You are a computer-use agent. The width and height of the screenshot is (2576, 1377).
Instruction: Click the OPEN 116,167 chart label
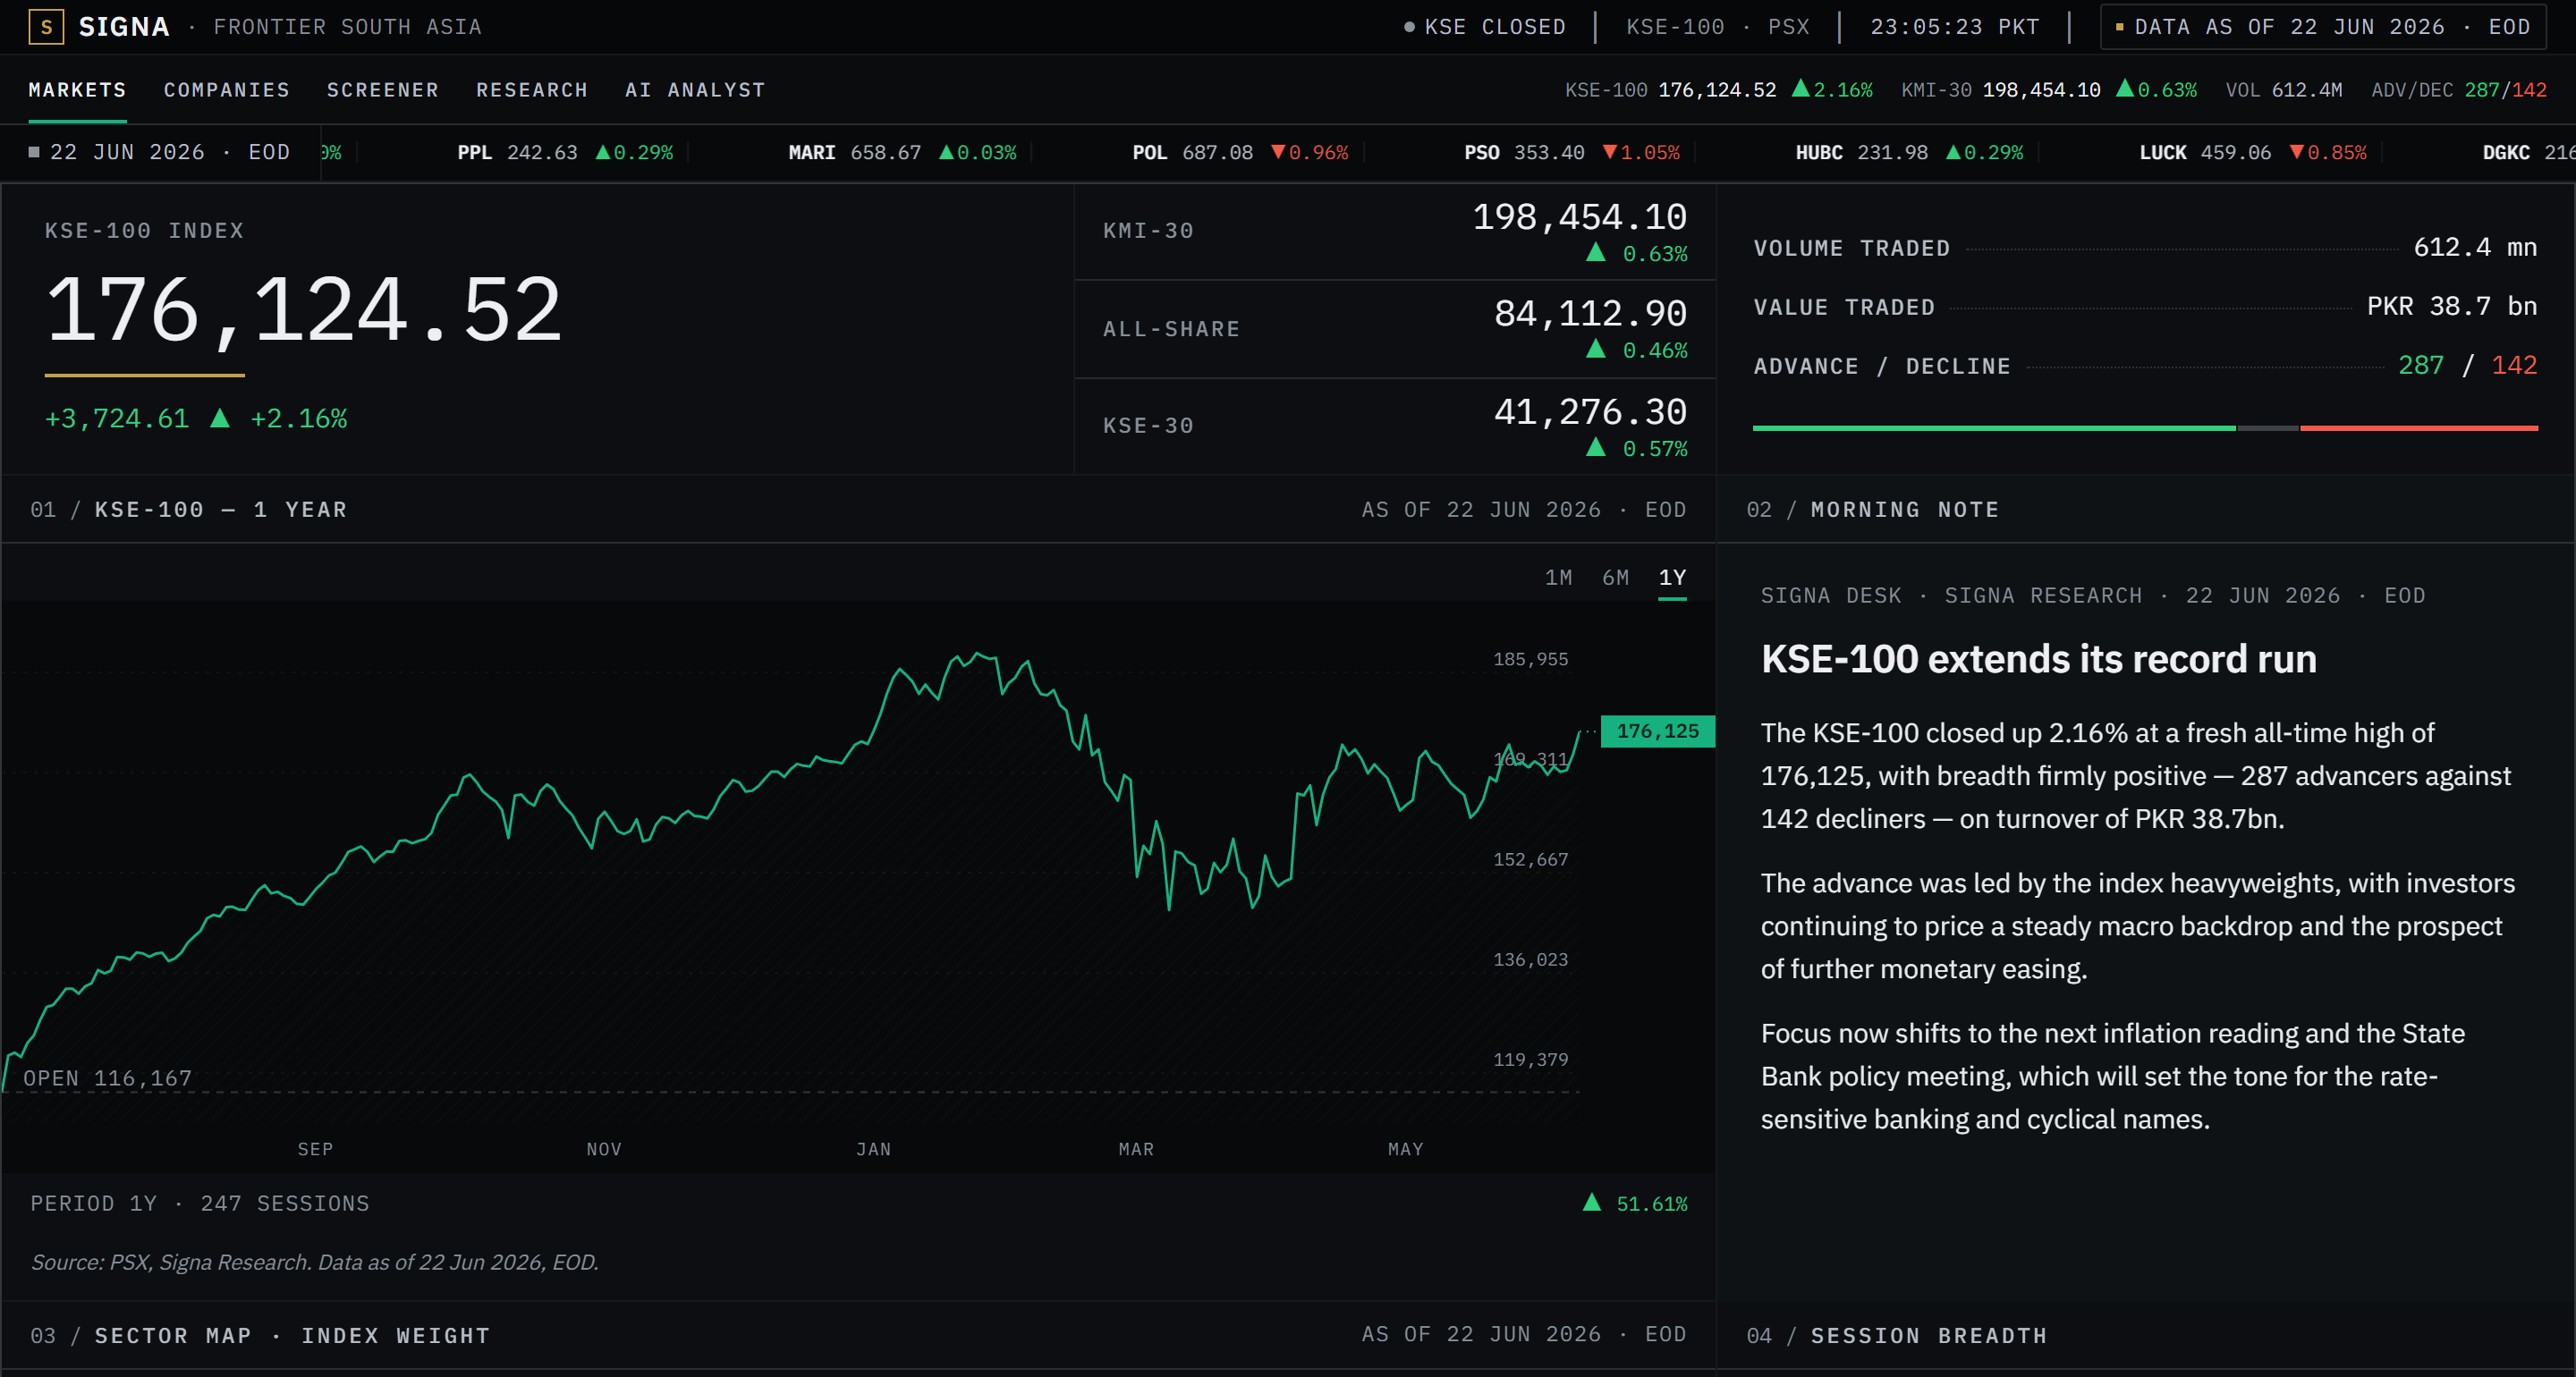tap(107, 1078)
